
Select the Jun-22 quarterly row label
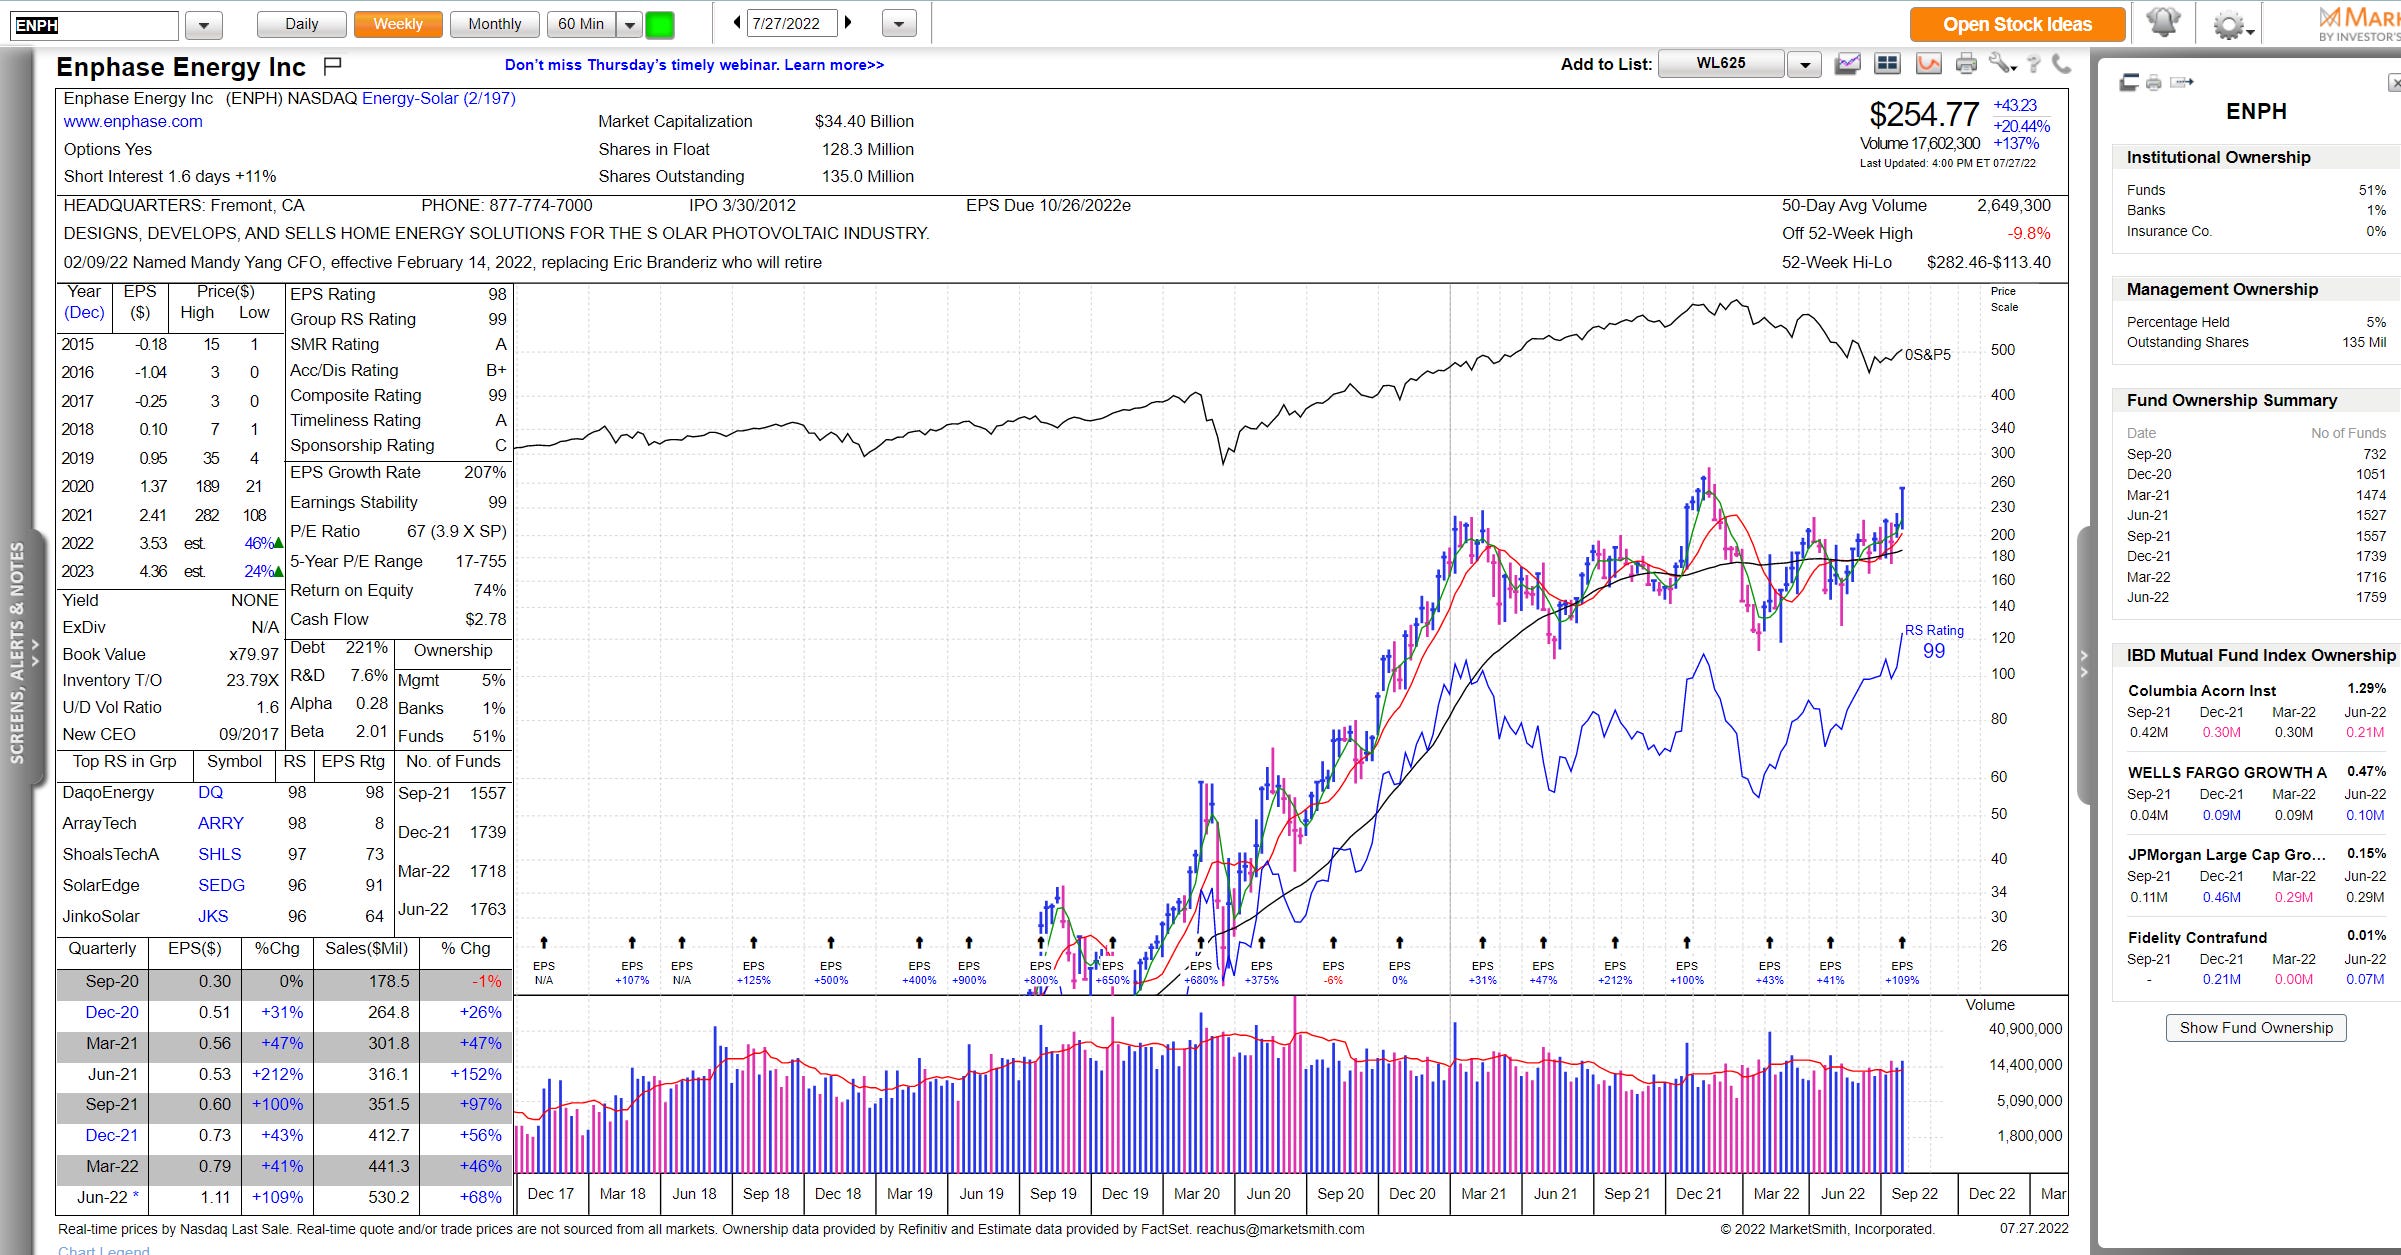[108, 1198]
